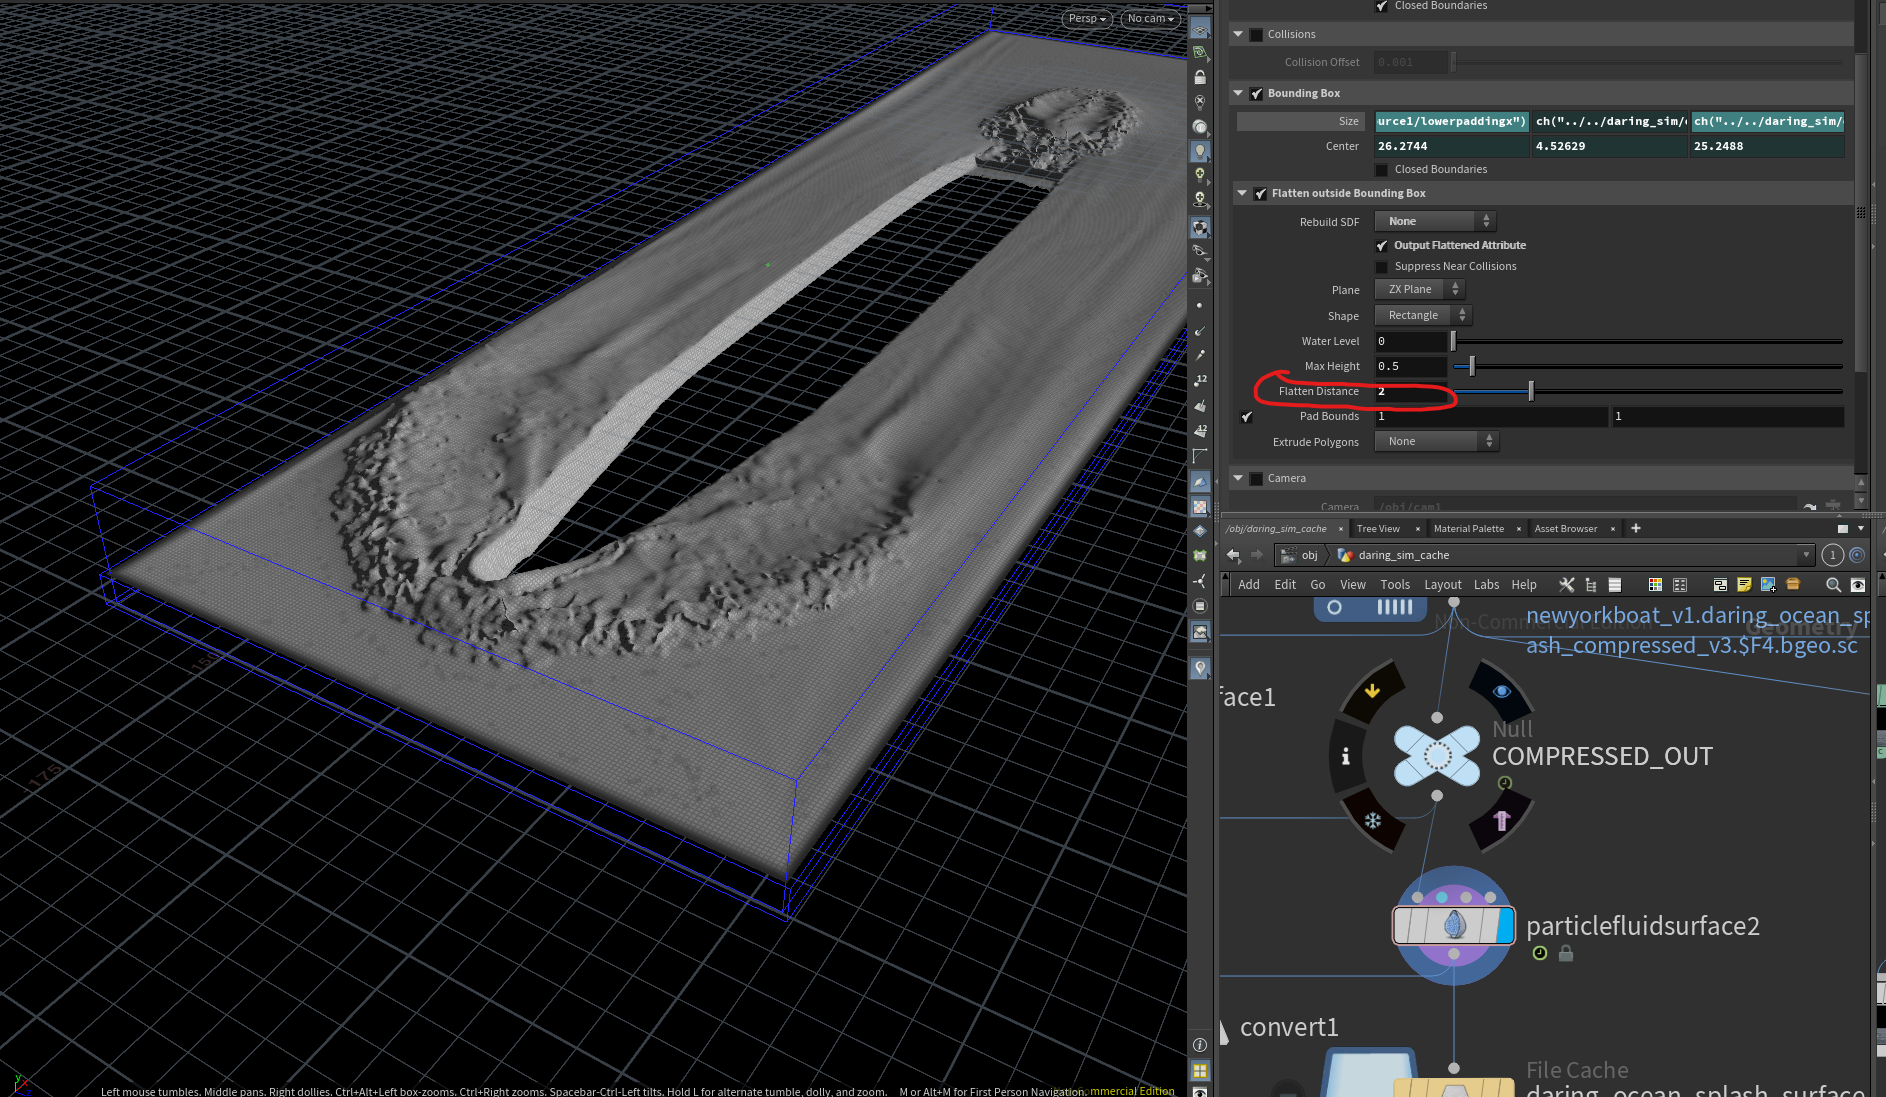The height and width of the screenshot is (1097, 1886).
Task: Click the purple template ring flag
Action: pos(1501,820)
